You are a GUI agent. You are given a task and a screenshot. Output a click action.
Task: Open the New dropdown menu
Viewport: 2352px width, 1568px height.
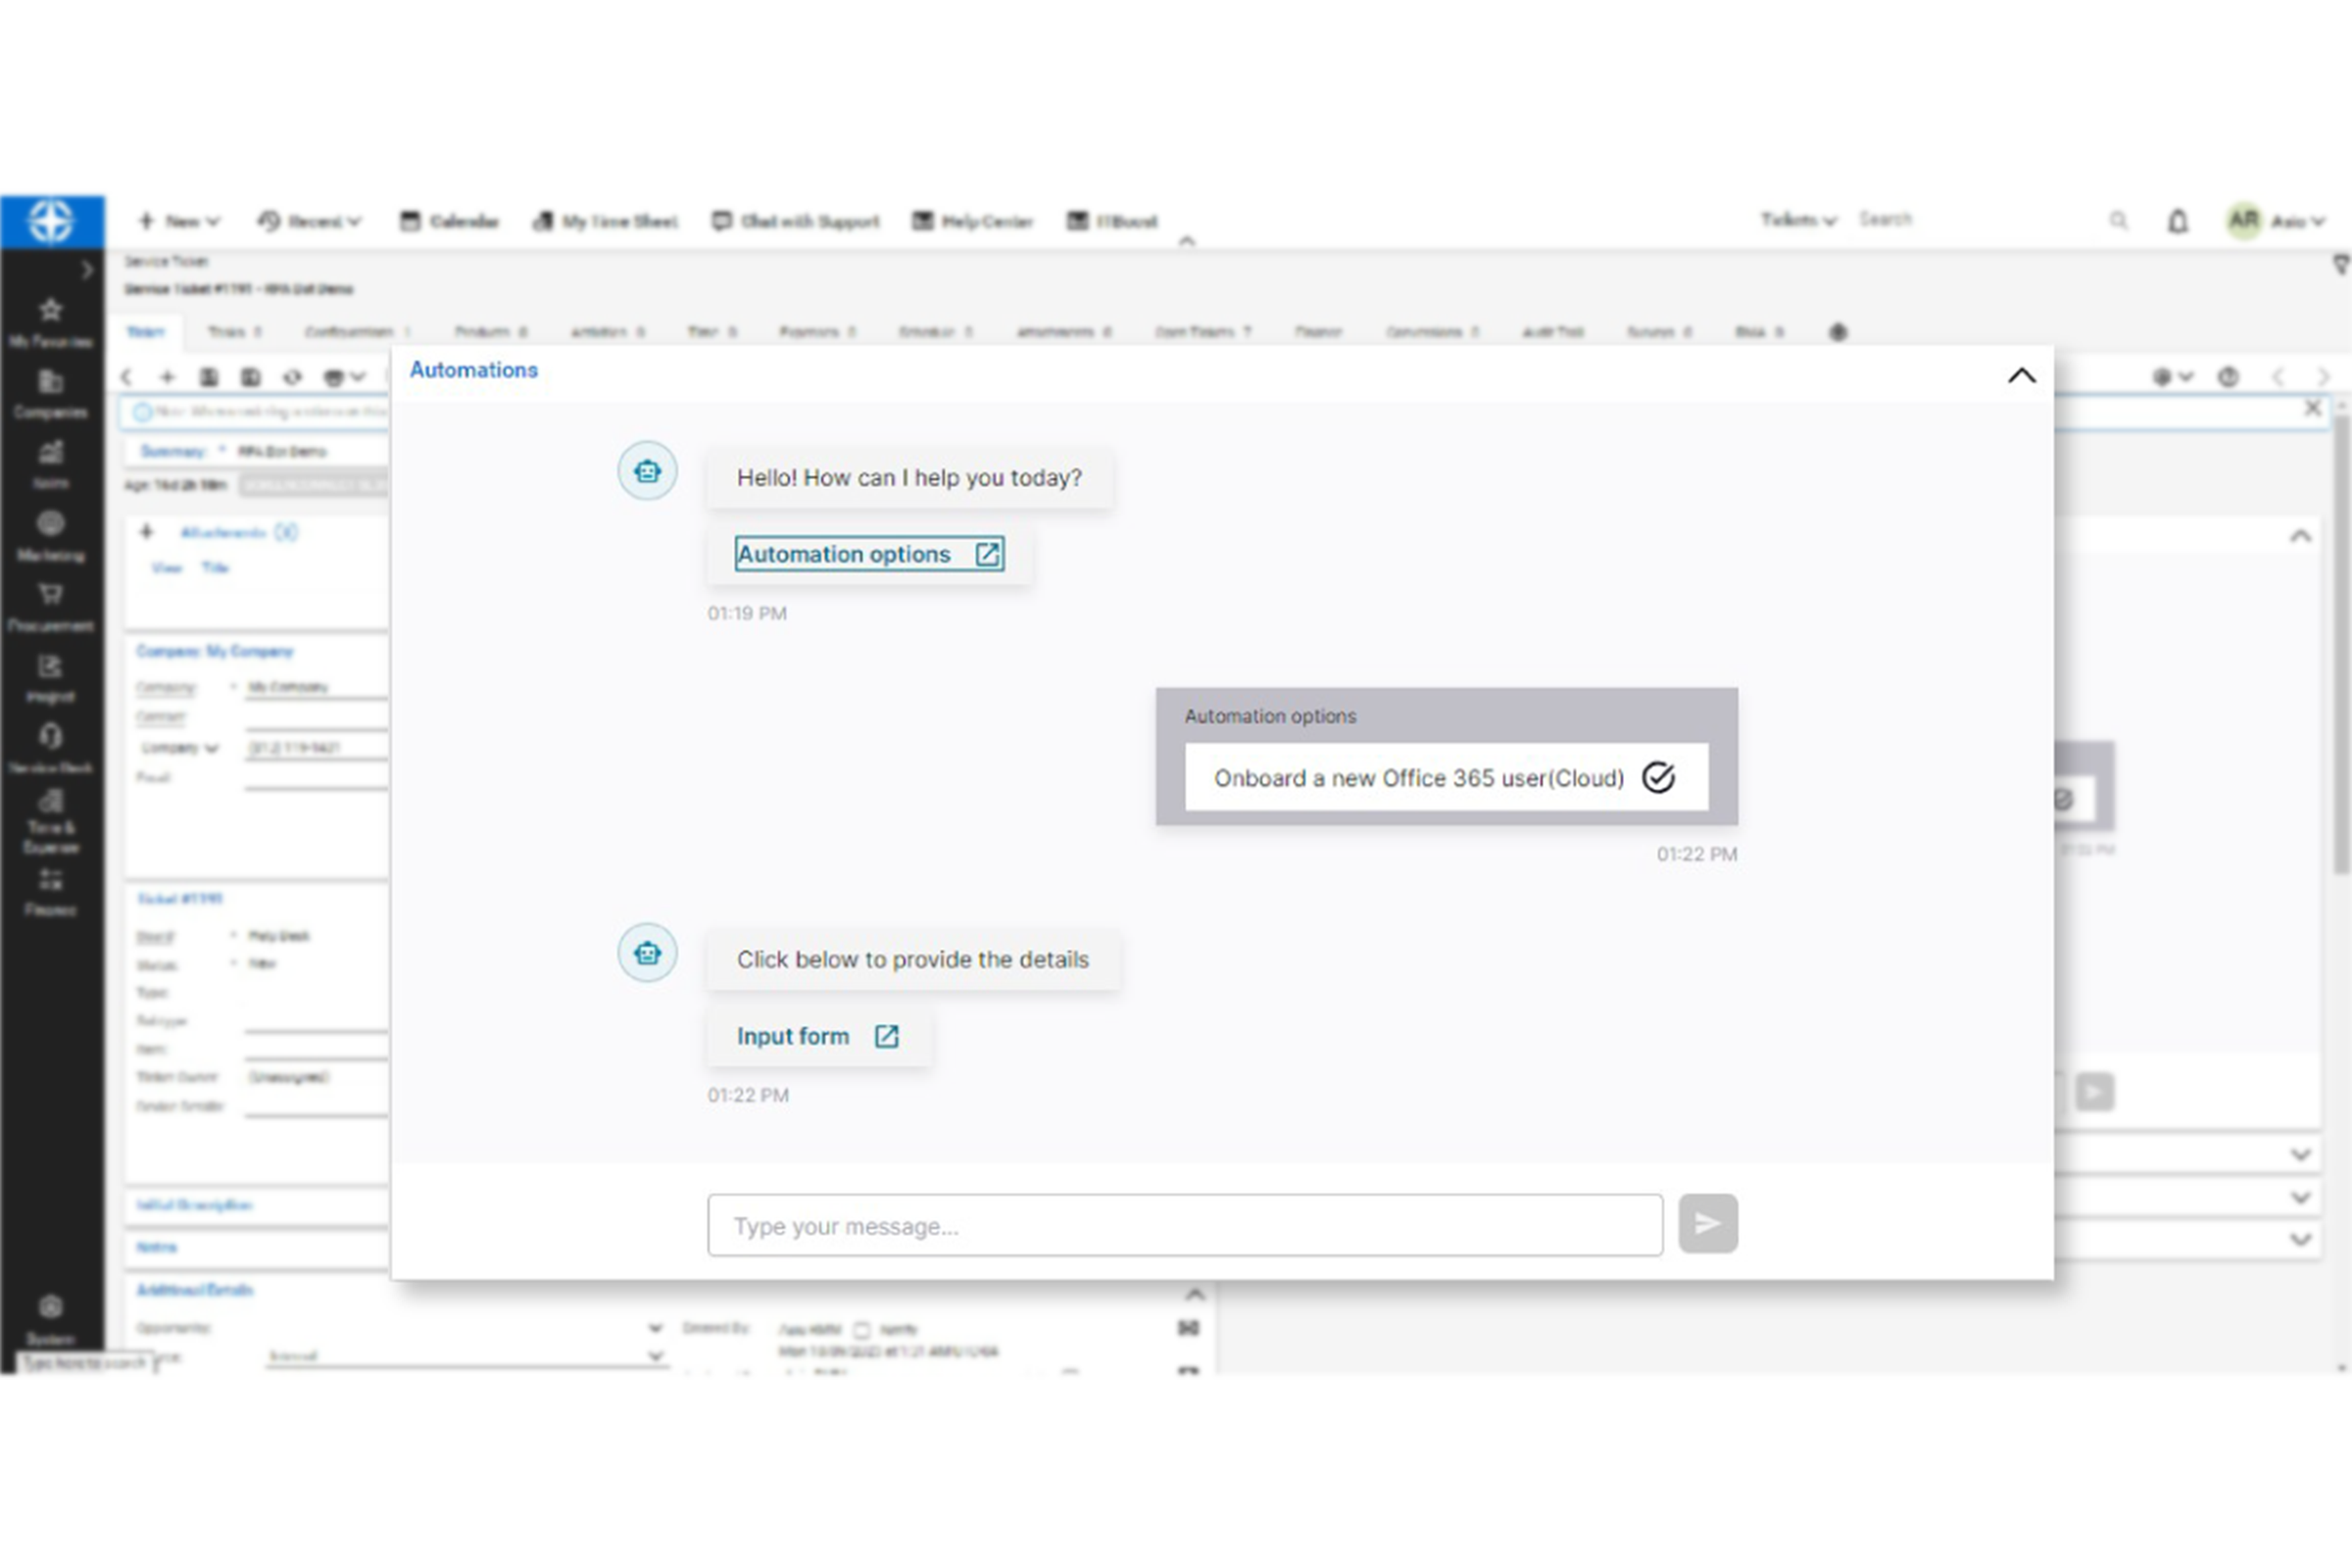[x=179, y=221]
